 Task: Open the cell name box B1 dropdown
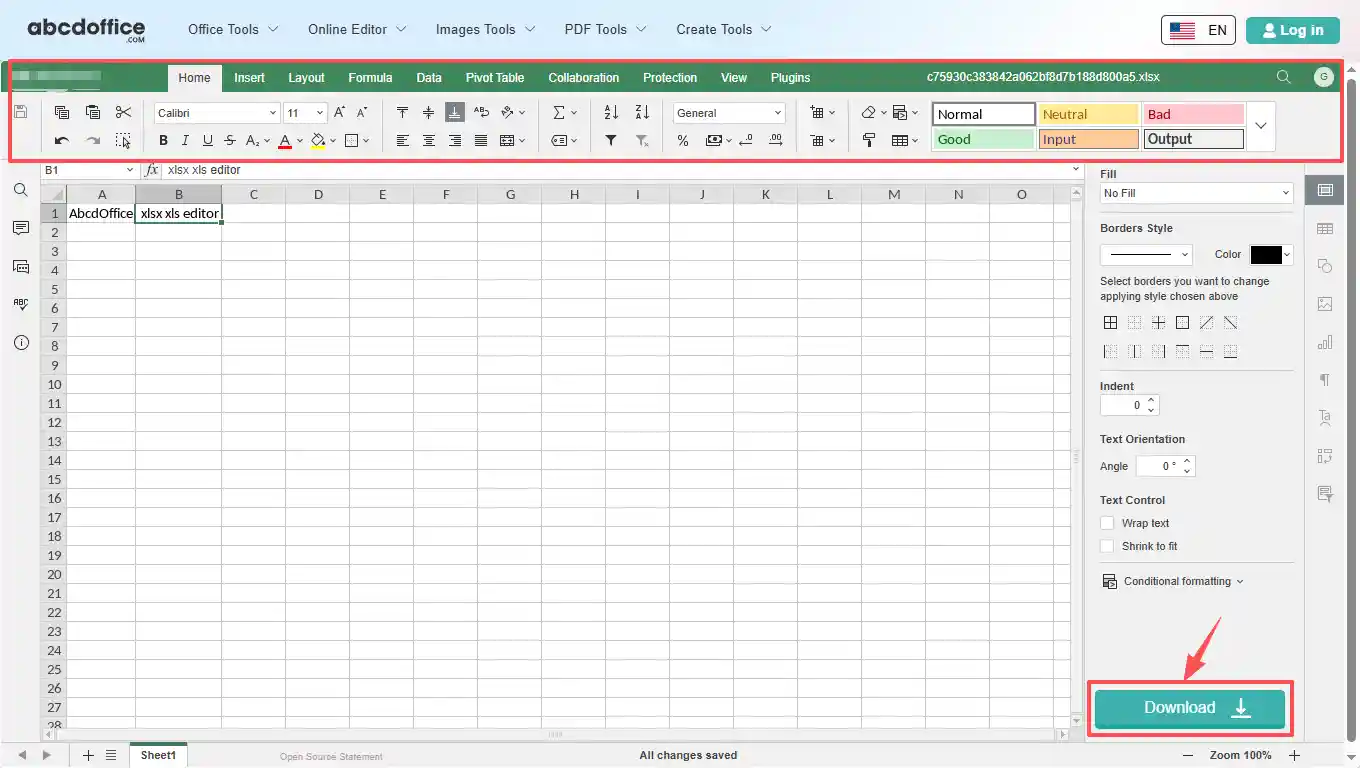coord(129,170)
